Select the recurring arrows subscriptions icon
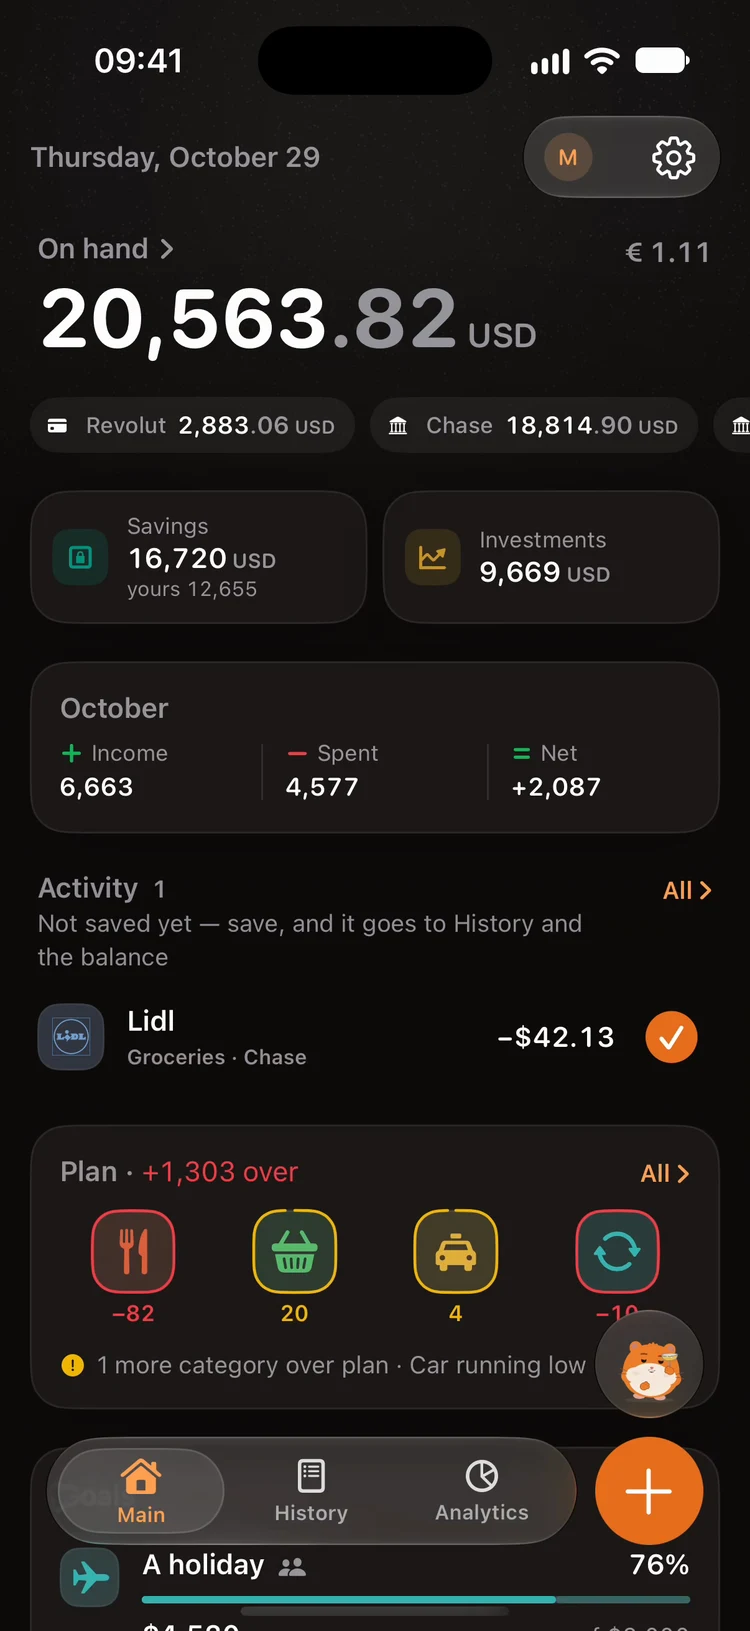Viewport: 750px width, 1631px height. pyautogui.click(x=617, y=1251)
